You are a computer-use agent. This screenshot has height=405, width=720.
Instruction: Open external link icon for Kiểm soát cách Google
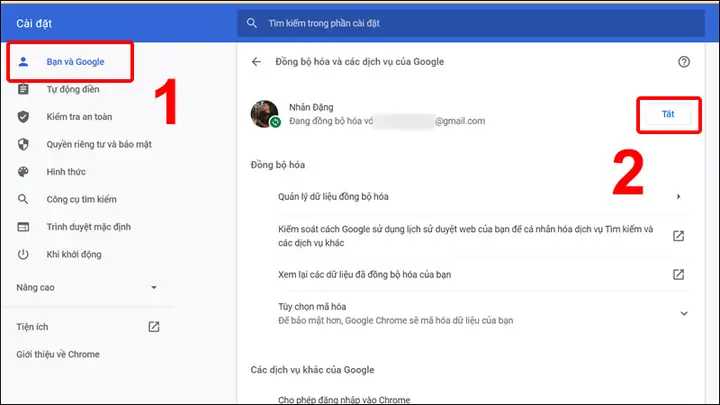pyautogui.click(x=678, y=236)
